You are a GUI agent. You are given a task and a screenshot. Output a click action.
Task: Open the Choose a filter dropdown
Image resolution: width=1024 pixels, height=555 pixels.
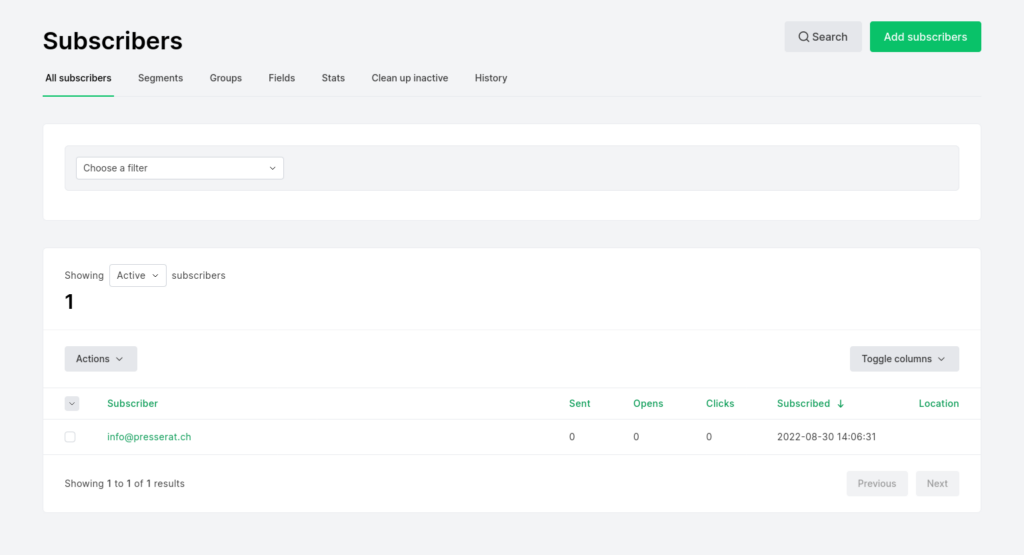(x=180, y=168)
